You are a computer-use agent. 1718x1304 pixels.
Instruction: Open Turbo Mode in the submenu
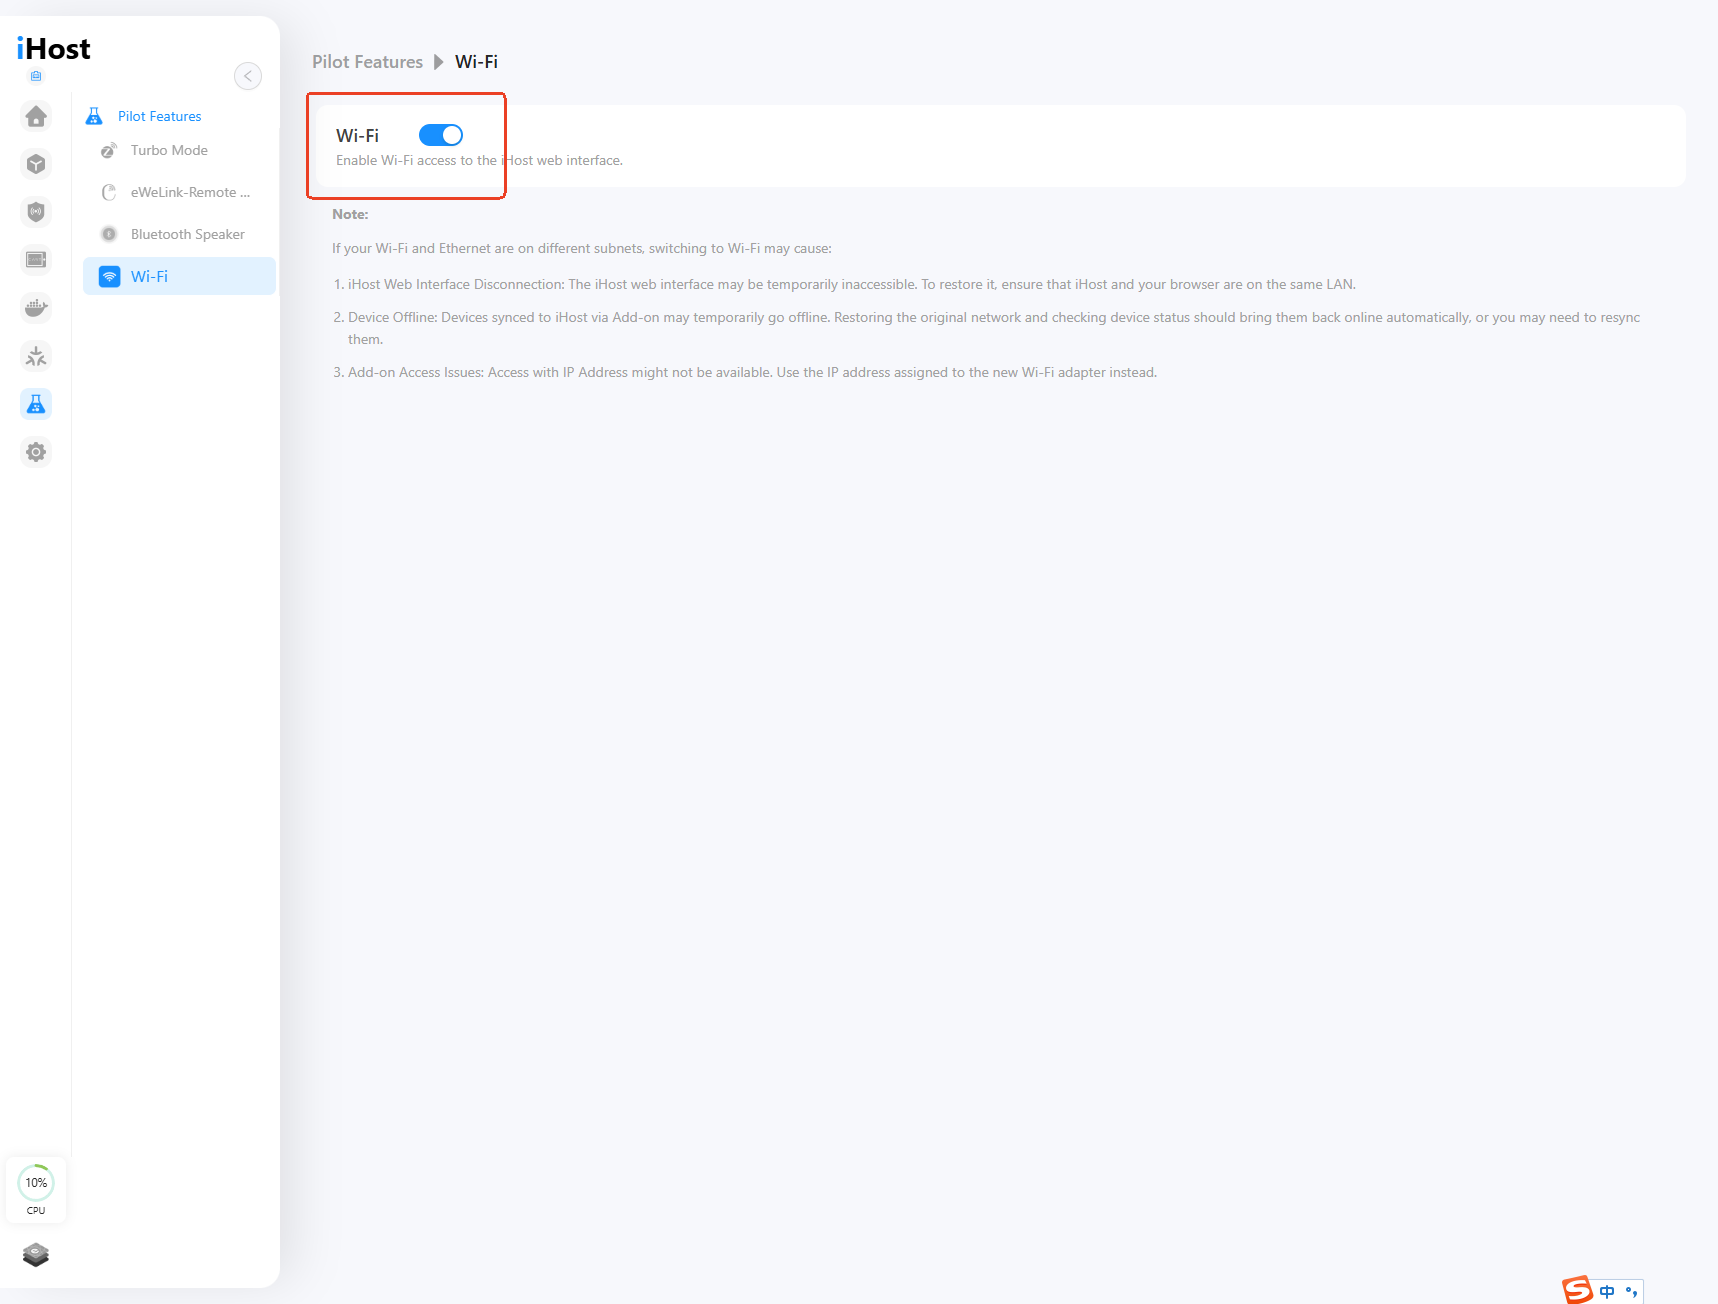(169, 150)
